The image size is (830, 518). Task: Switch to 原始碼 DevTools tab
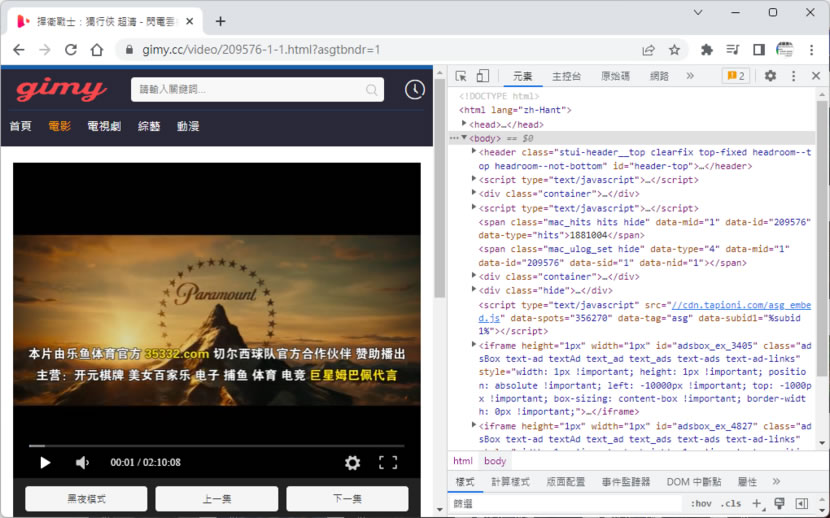(x=616, y=76)
